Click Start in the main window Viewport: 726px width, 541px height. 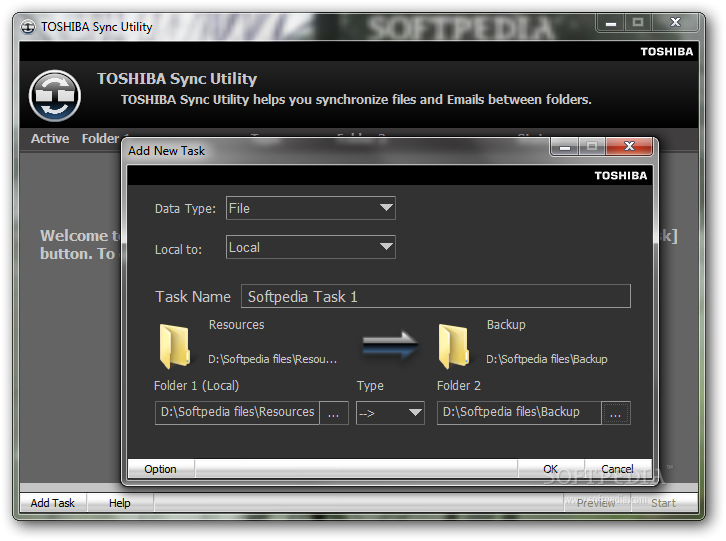(x=664, y=503)
